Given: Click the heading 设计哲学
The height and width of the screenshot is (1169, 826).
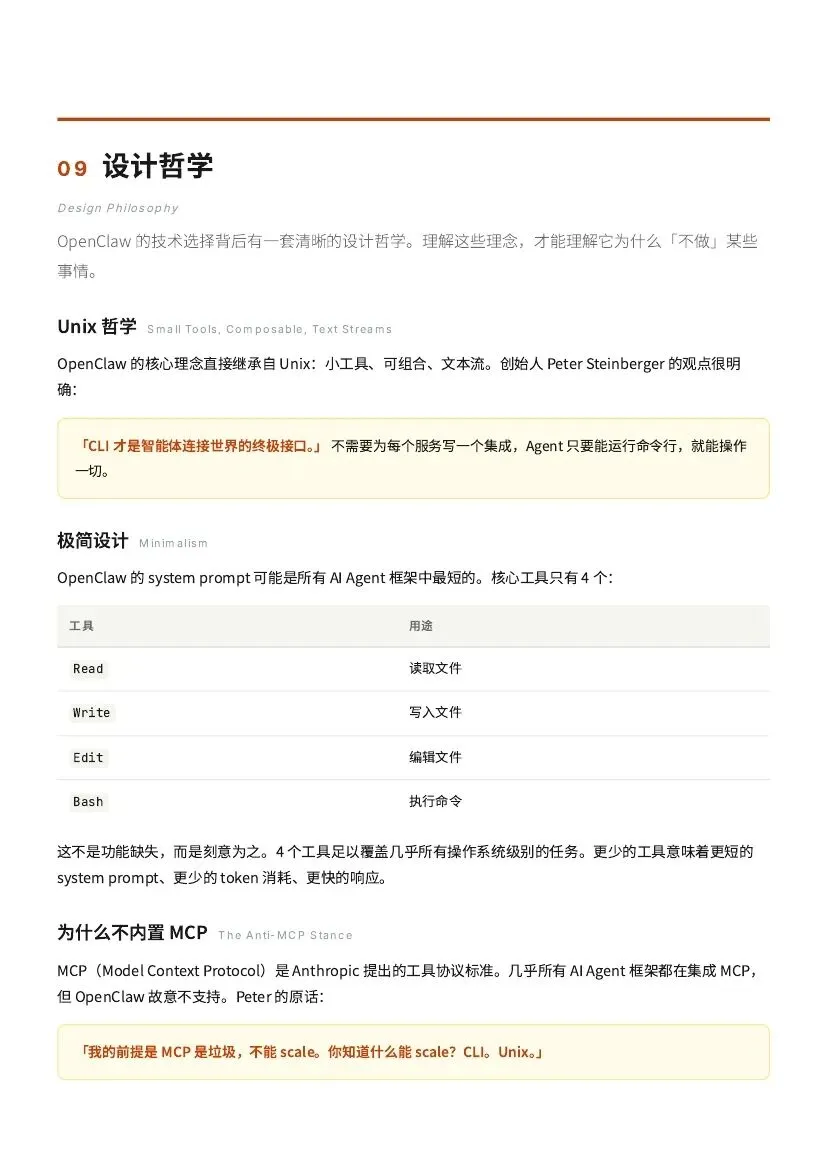Looking at the screenshot, I should (158, 166).
